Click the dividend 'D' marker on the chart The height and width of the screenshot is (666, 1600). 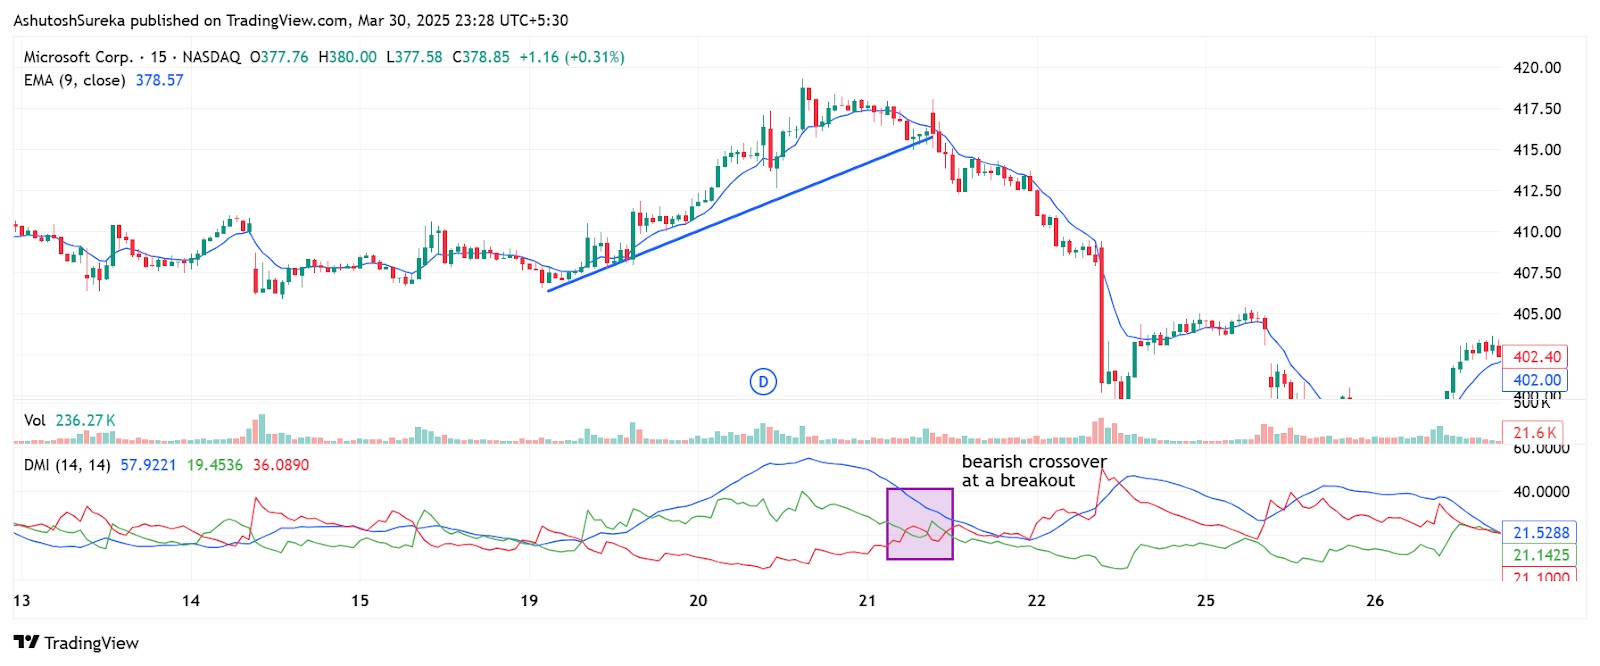[763, 381]
